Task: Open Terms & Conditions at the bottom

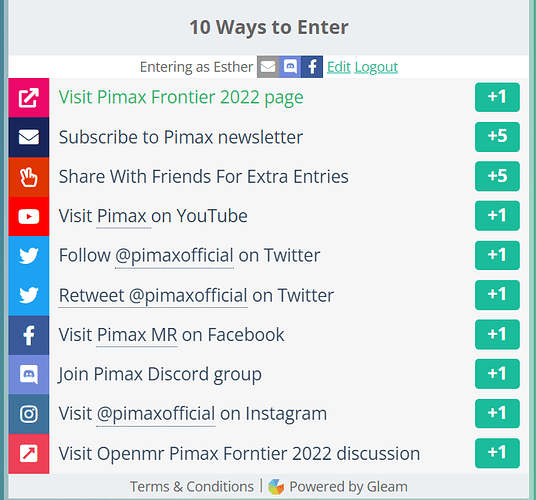Action: tap(192, 486)
